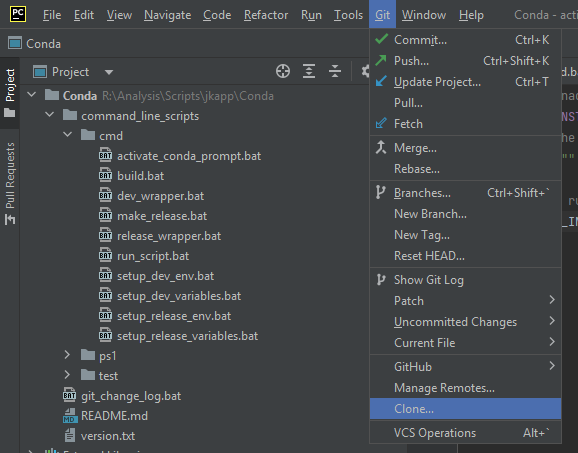
Task: Expand the ps1 folder
Action: pos(67,355)
